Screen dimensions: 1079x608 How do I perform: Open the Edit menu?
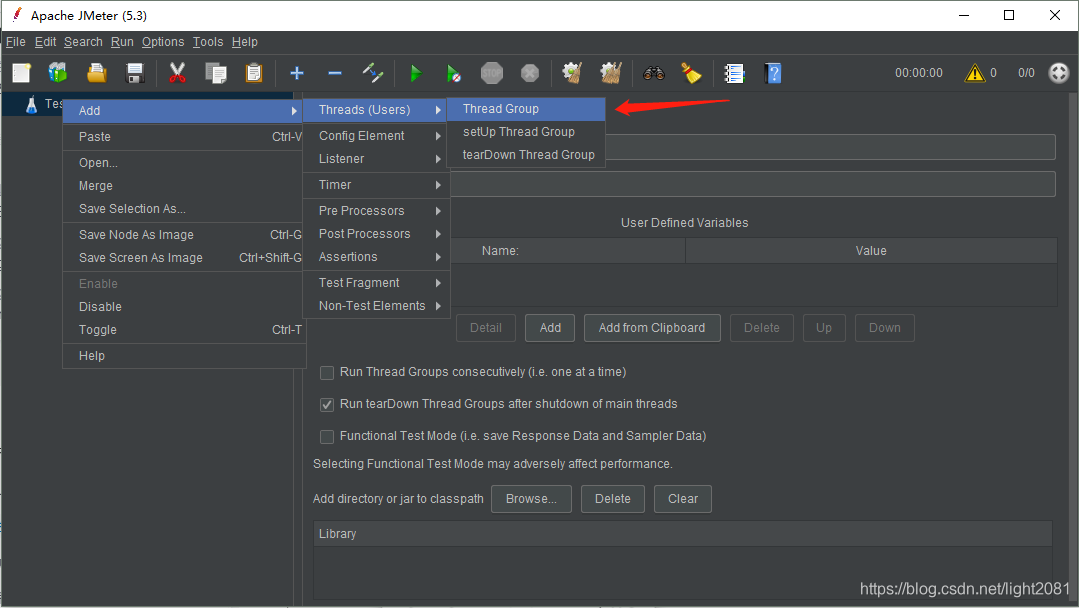click(45, 42)
